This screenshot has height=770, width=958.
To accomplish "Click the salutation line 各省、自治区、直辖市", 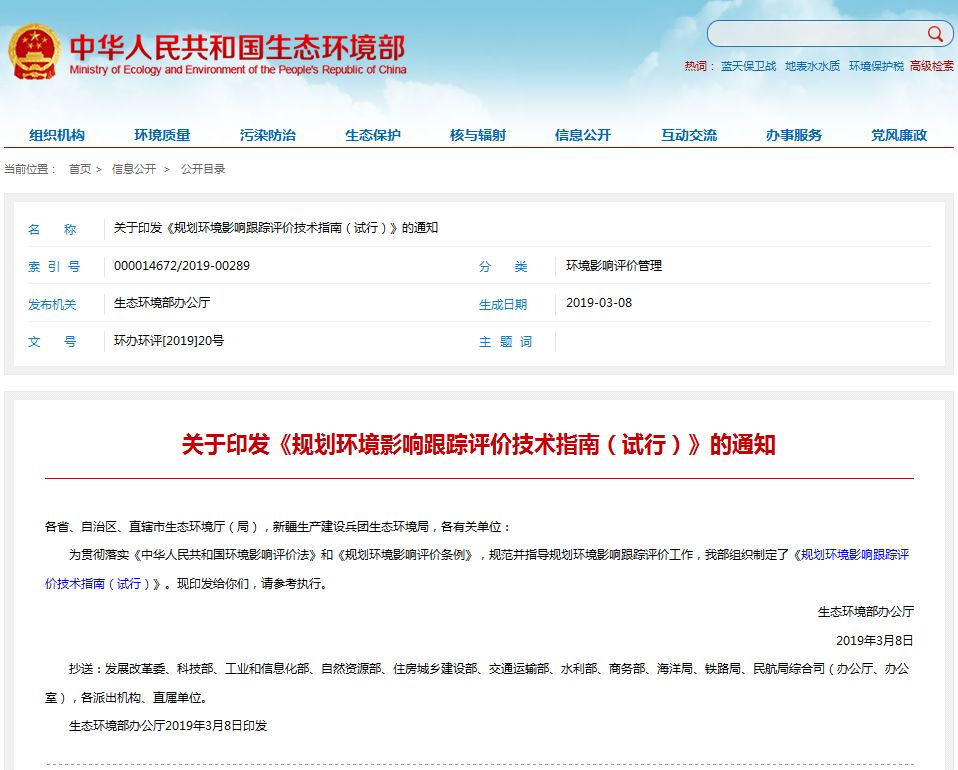I will tap(278, 527).
